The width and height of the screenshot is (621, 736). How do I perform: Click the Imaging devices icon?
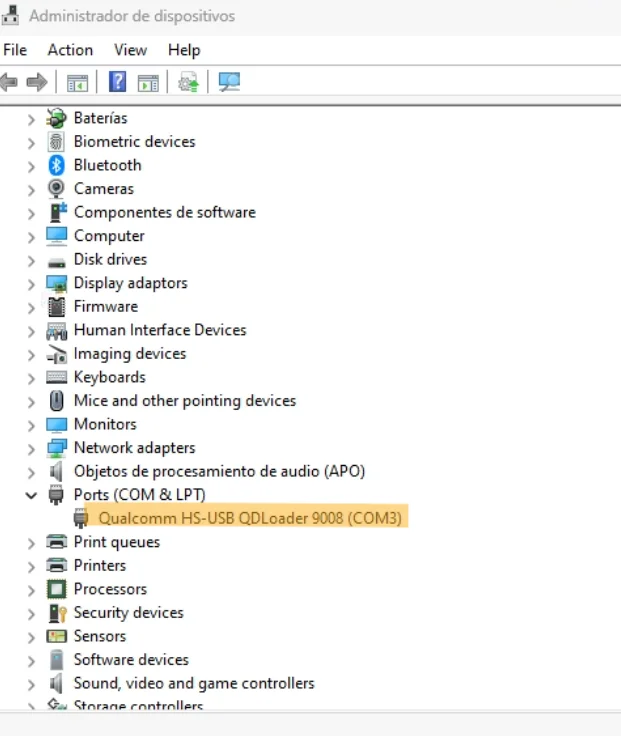click(56, 354)
